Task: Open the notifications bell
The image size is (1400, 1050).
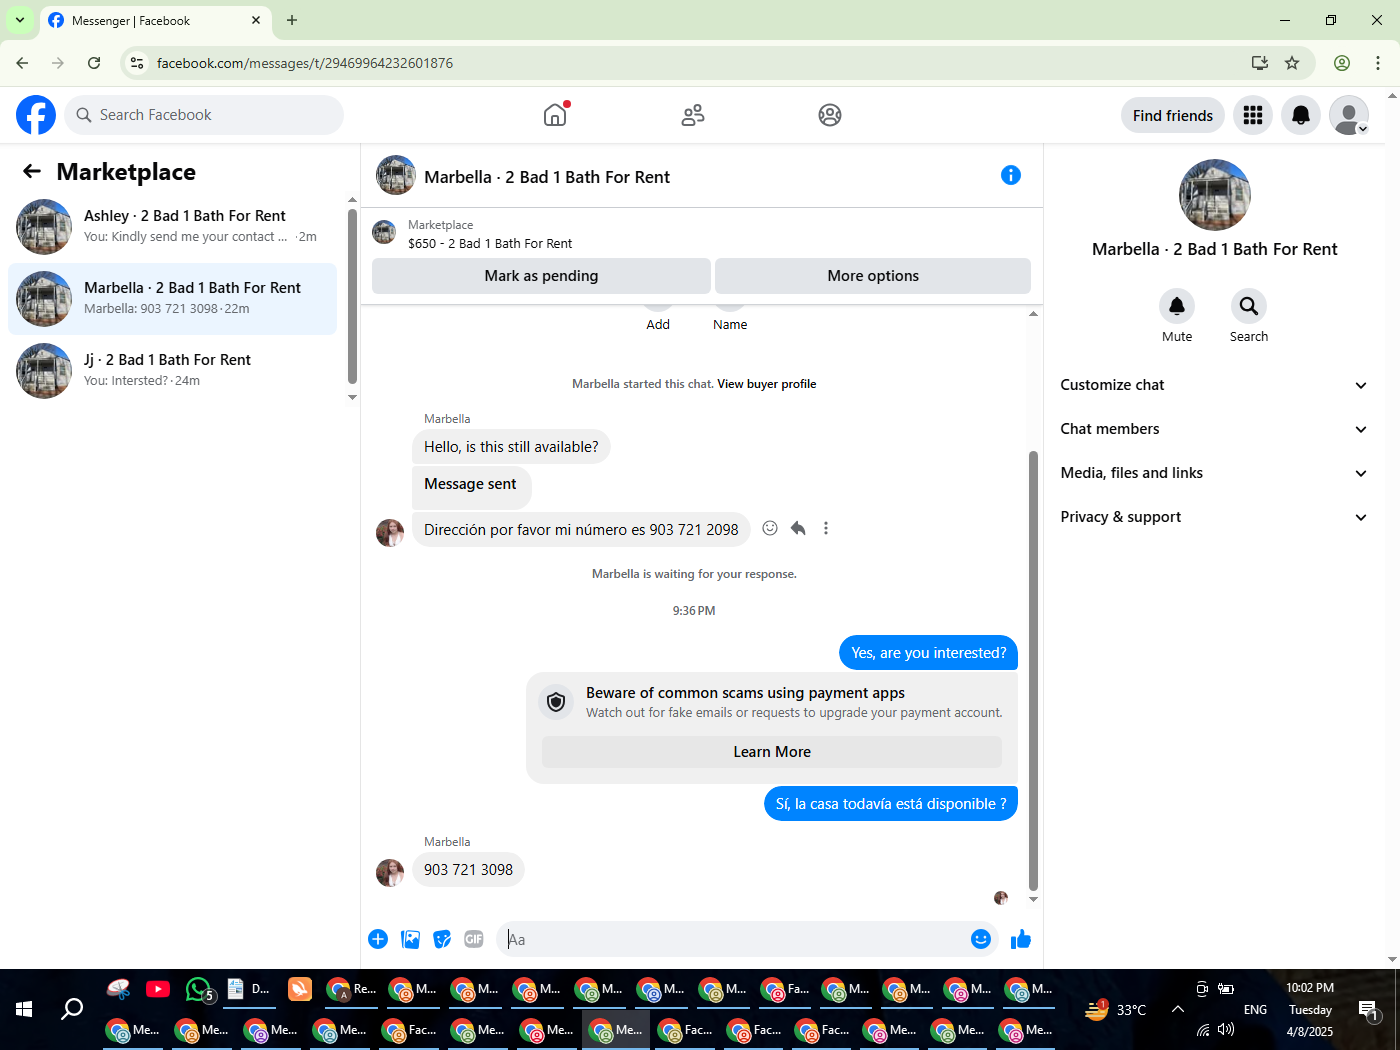Action: (1301, 115)
